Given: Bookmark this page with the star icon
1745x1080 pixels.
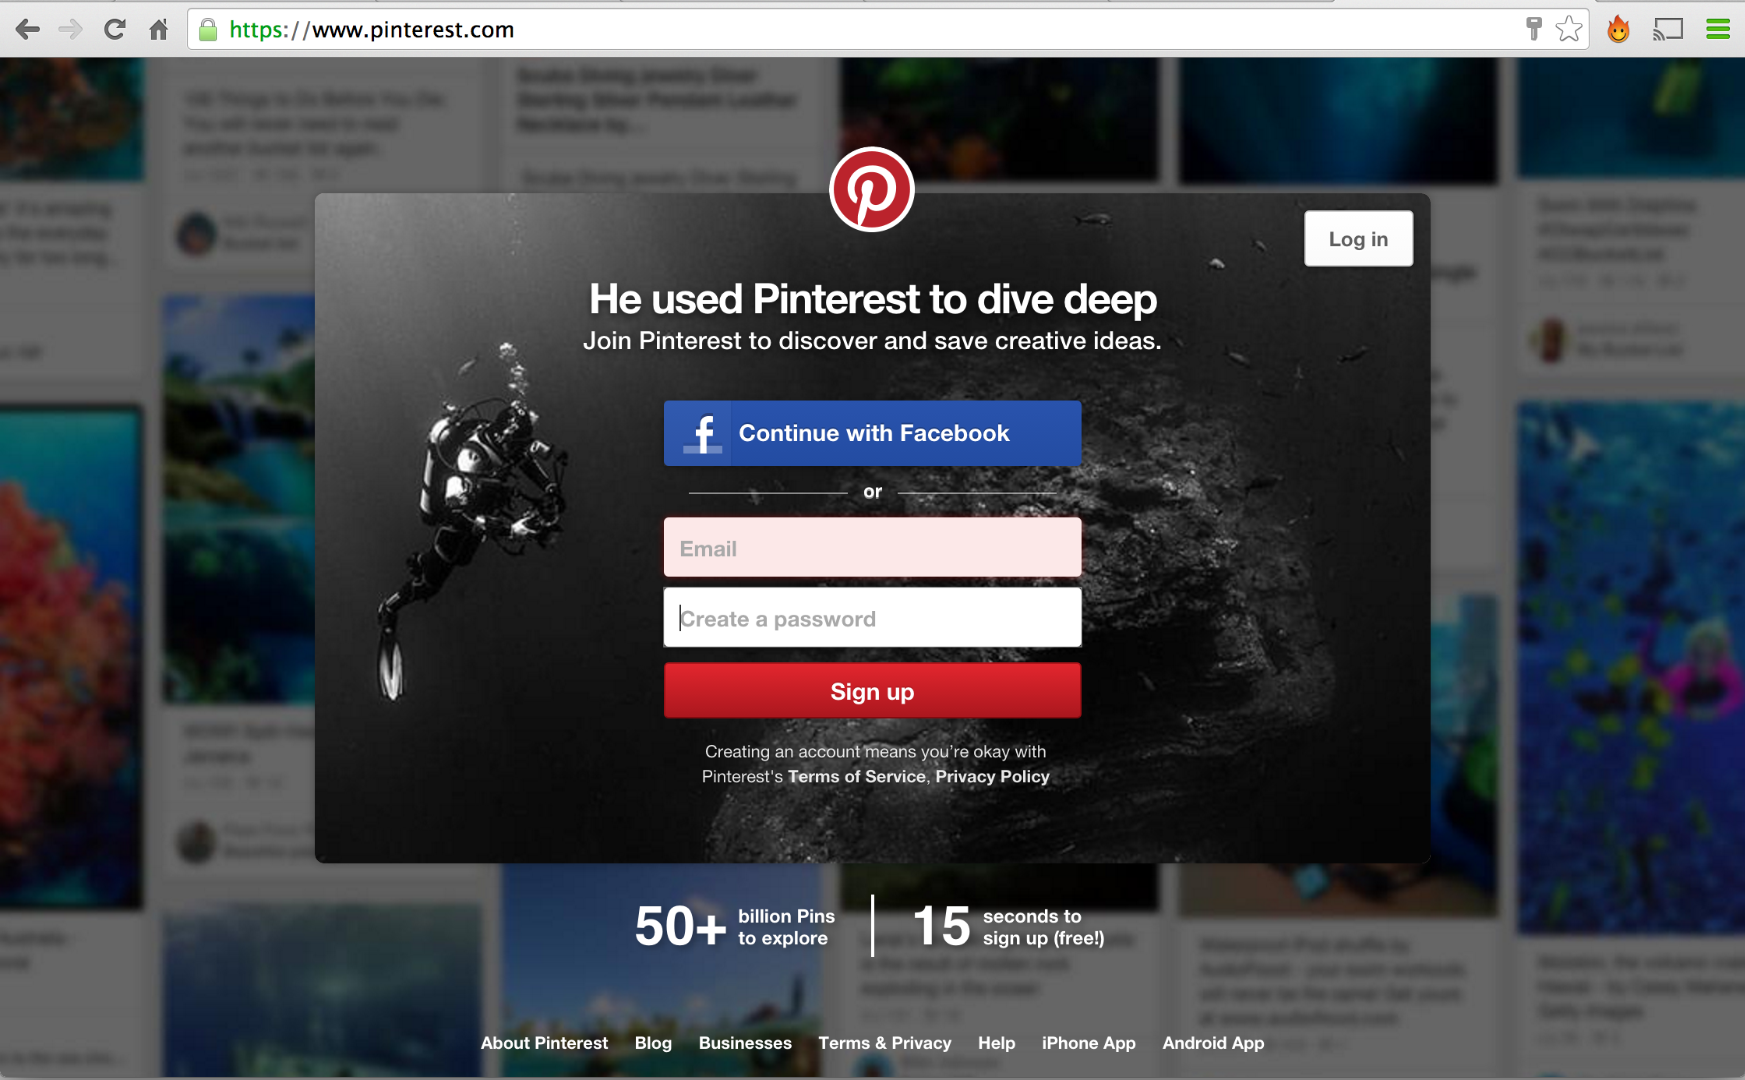Looking at the screenshot, I should coord(1569,29).
